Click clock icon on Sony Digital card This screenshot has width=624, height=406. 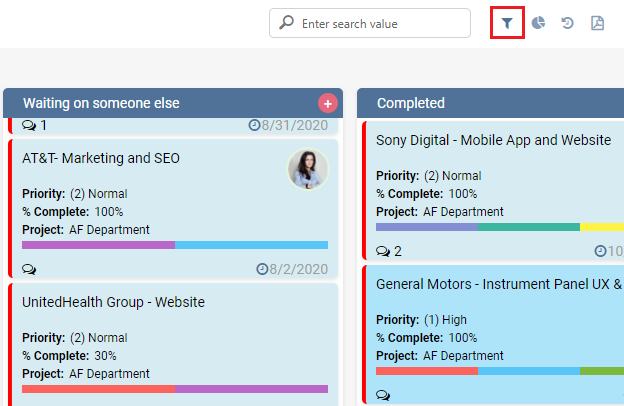[600, 251]
